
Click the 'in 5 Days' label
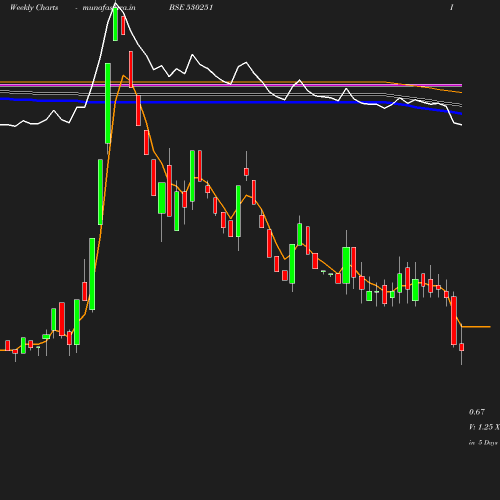click(x=483, y=443)
